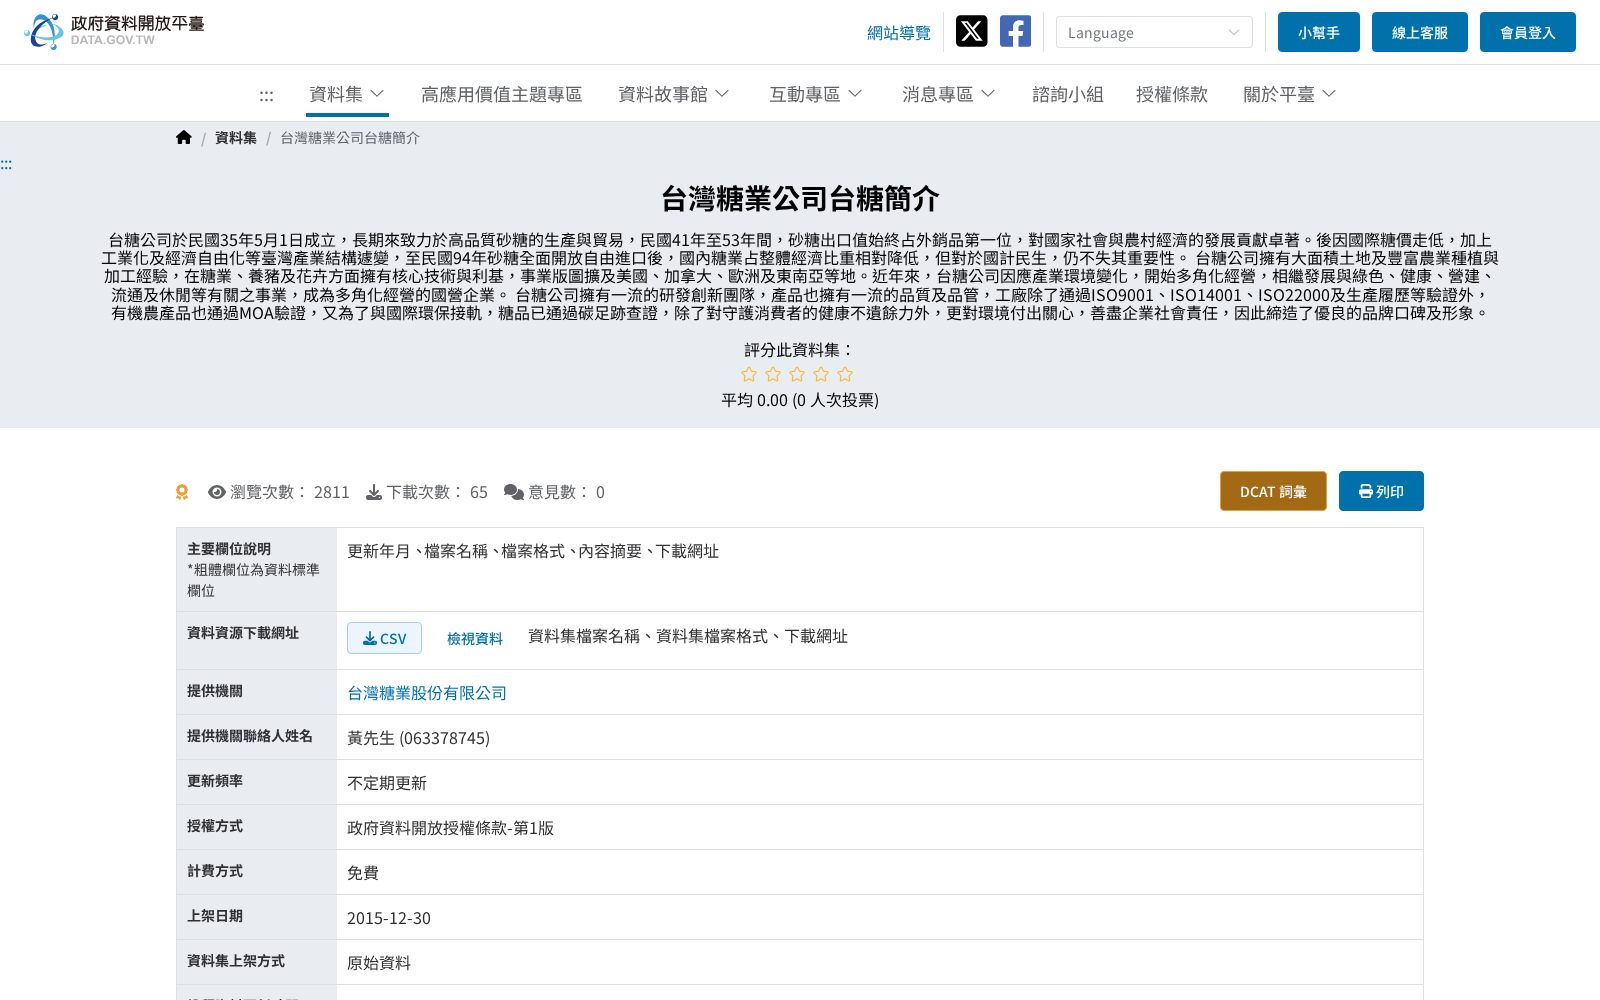The image size is (1600, 1000).
Task: Click the gold medal badge icon
Action: coord(182,492)
